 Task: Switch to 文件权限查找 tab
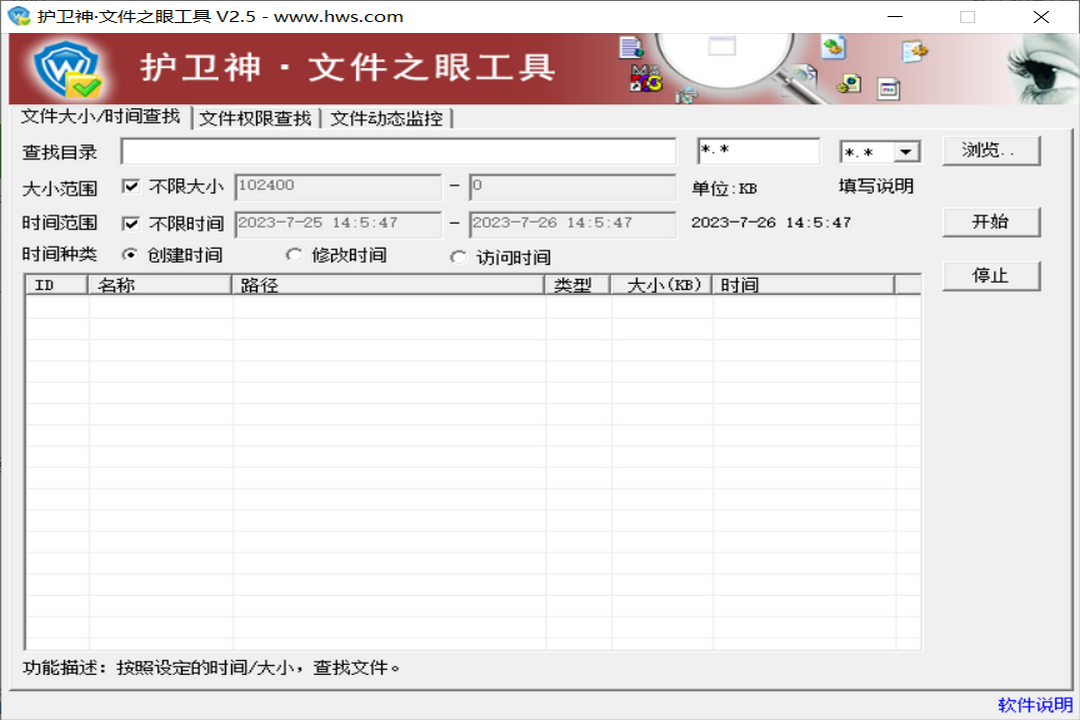point(256,119)
